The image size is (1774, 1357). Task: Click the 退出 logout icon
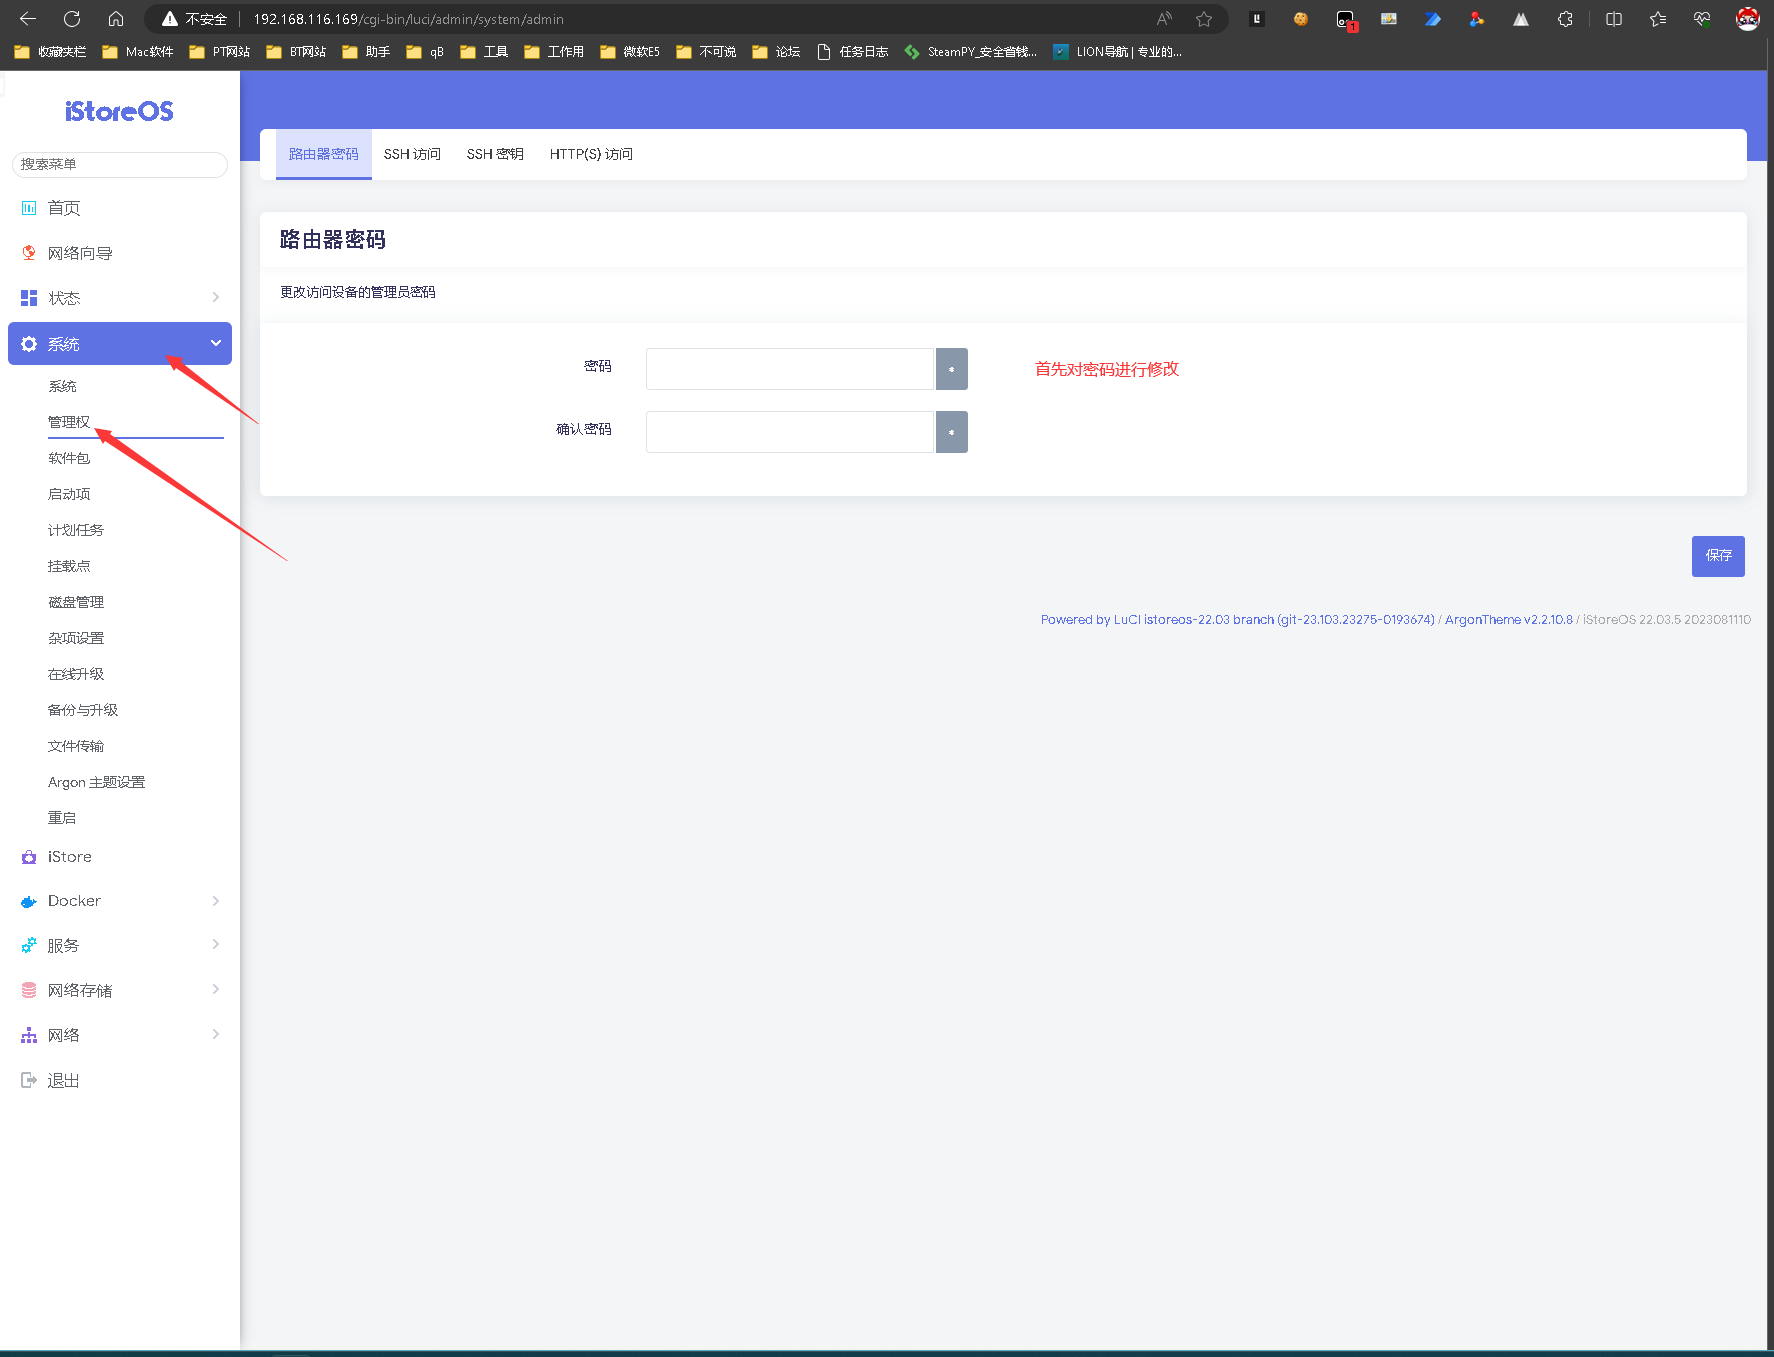(x=29, y=1080)
